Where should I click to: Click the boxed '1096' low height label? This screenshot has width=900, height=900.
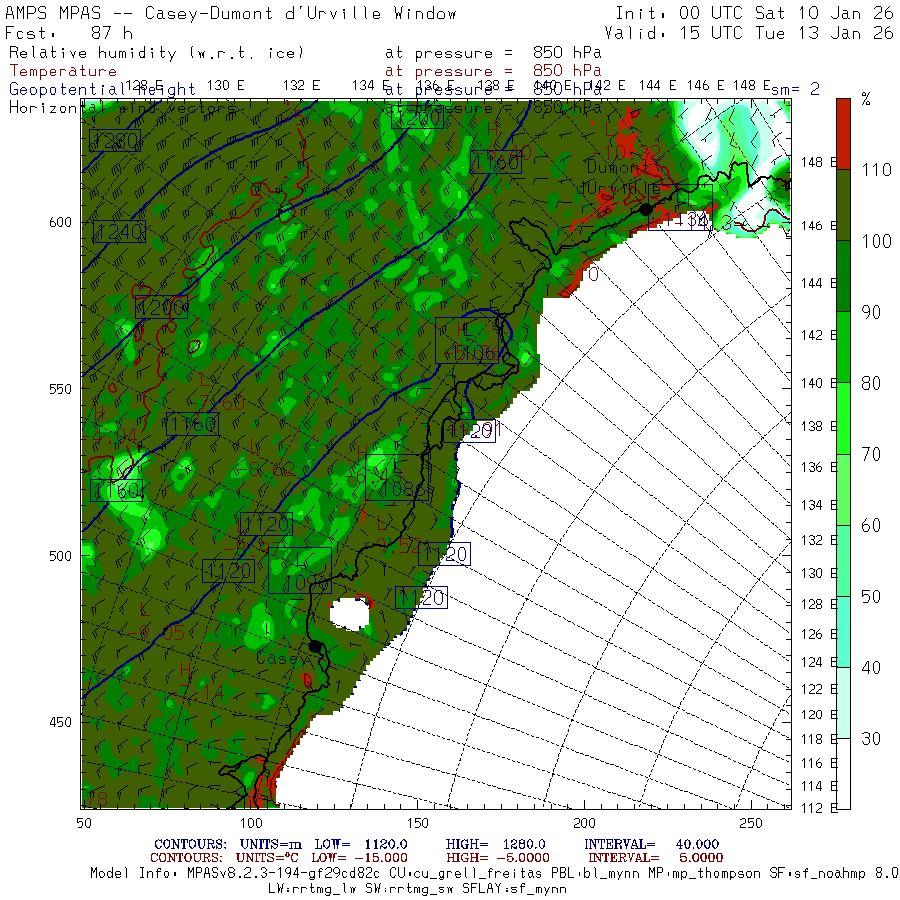click(x=300, y=571)
